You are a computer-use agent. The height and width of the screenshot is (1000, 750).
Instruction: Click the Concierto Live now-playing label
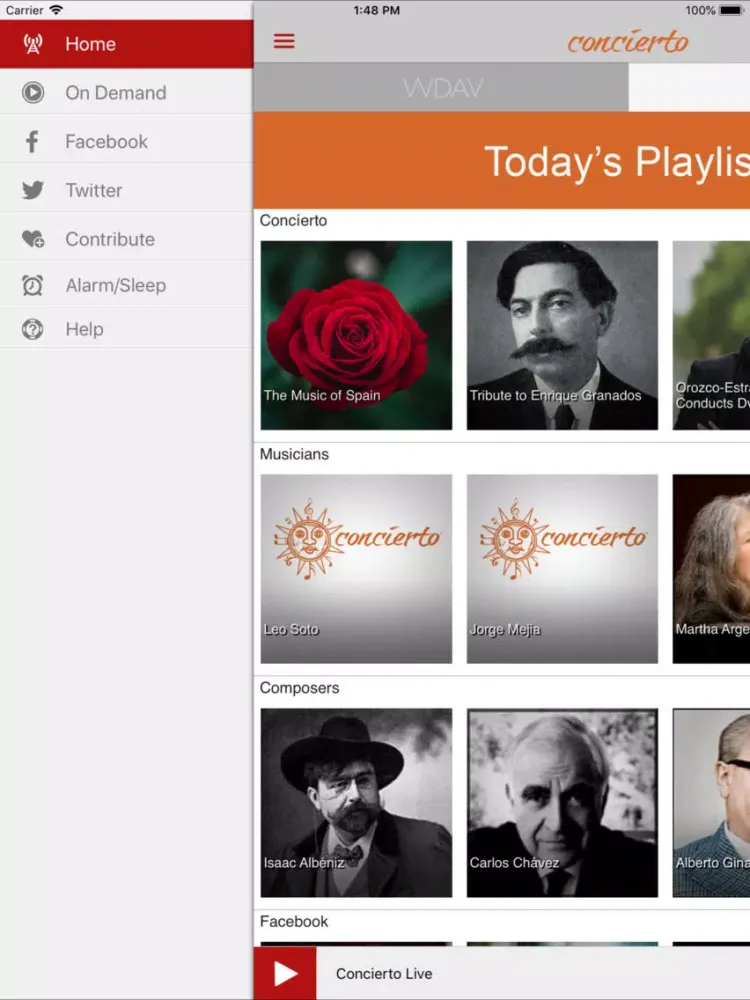[x=384, y=973]
